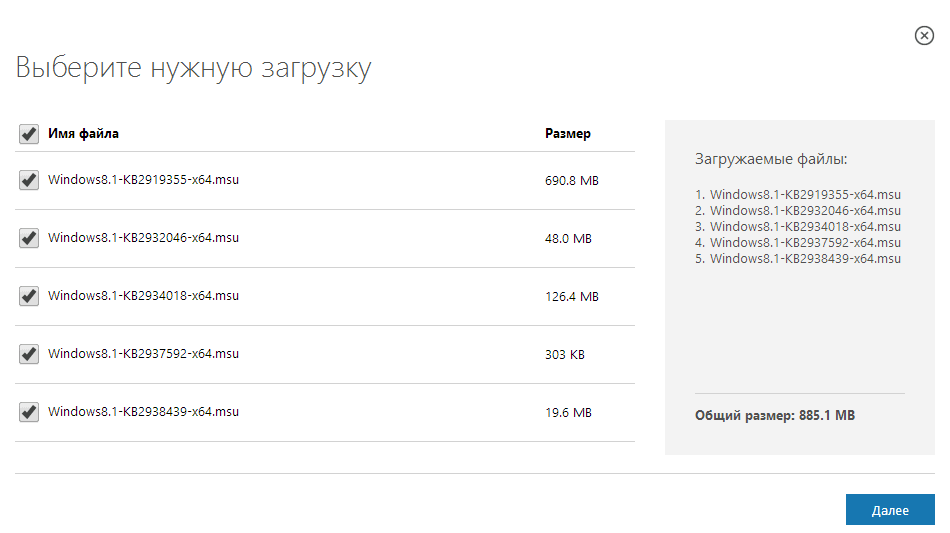Click the Имя файла column header
The image size is (950, 533).
pyautogui.click(x=83, y=133)
